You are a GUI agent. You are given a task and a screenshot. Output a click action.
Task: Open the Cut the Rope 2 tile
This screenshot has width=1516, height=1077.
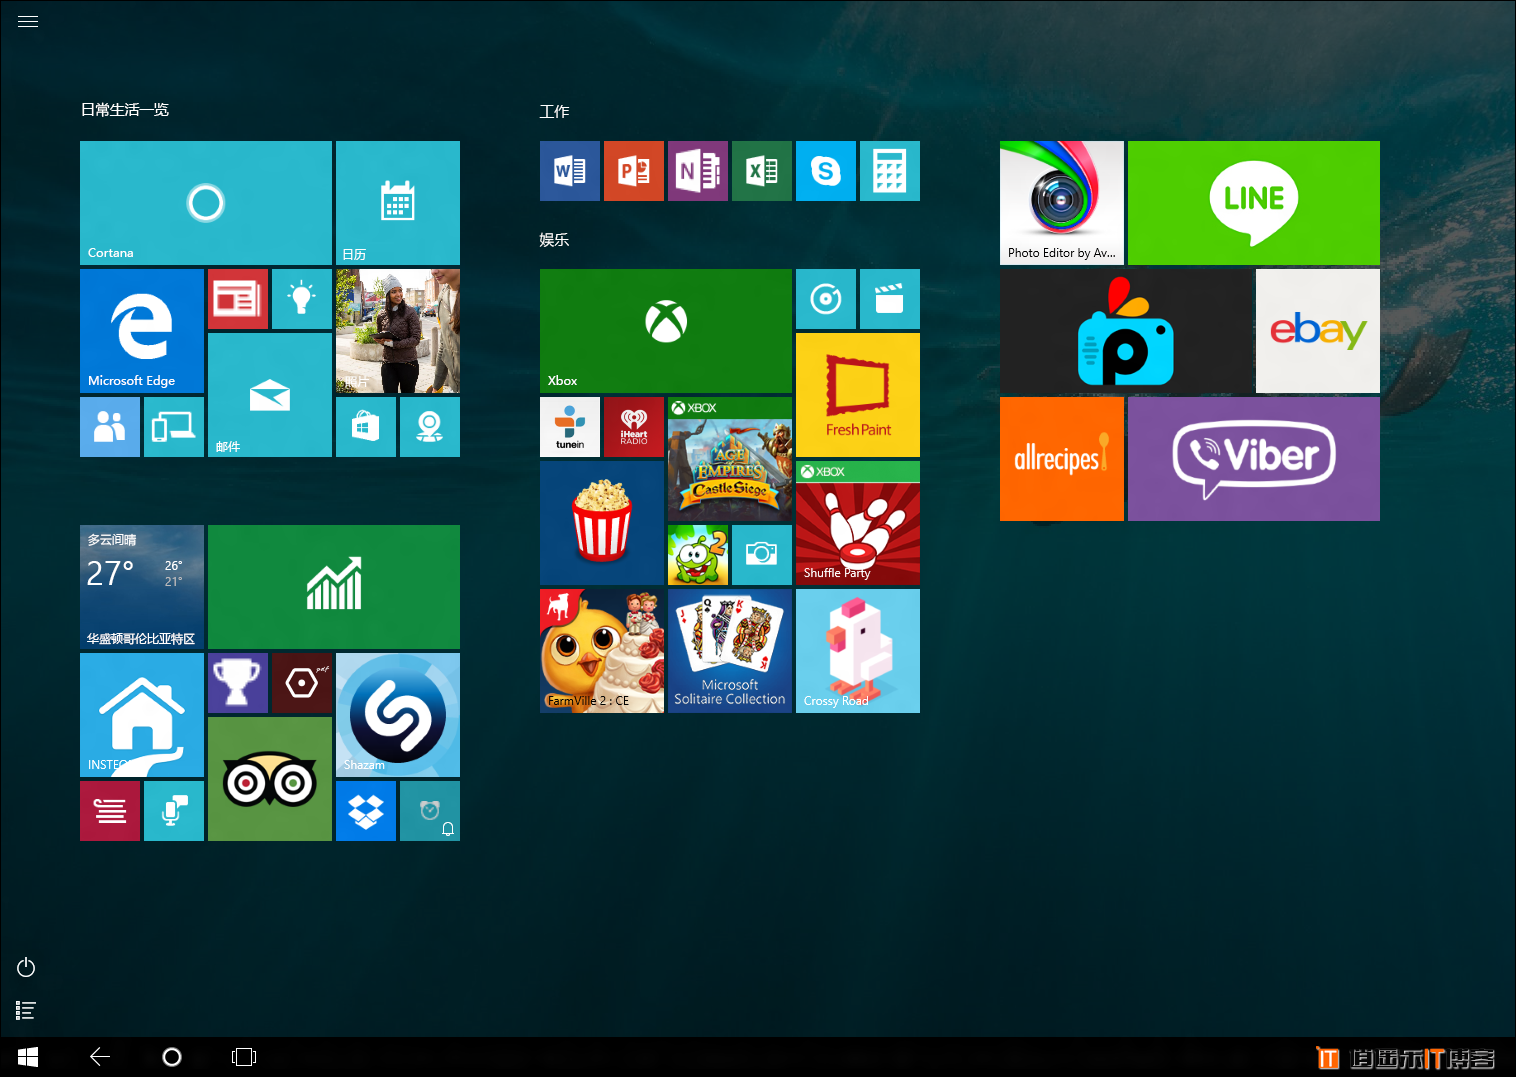pos(698,555)
